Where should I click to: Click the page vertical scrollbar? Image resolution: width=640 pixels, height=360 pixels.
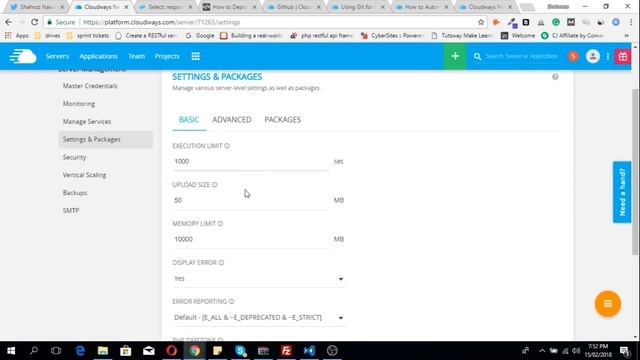pyautogui.click(x=636, y=171)
